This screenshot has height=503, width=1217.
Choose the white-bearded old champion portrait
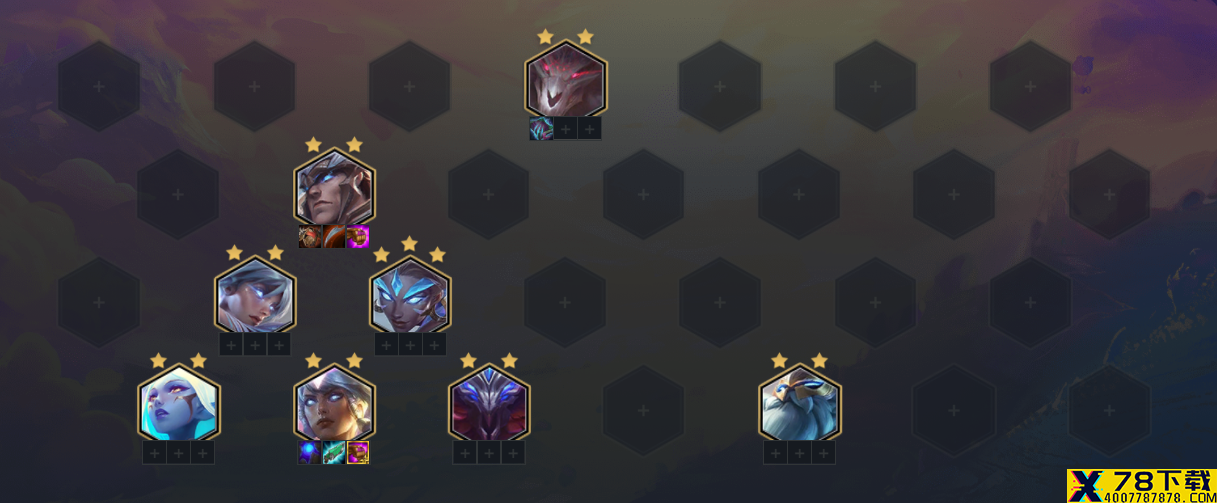click(x=799, y=404)
